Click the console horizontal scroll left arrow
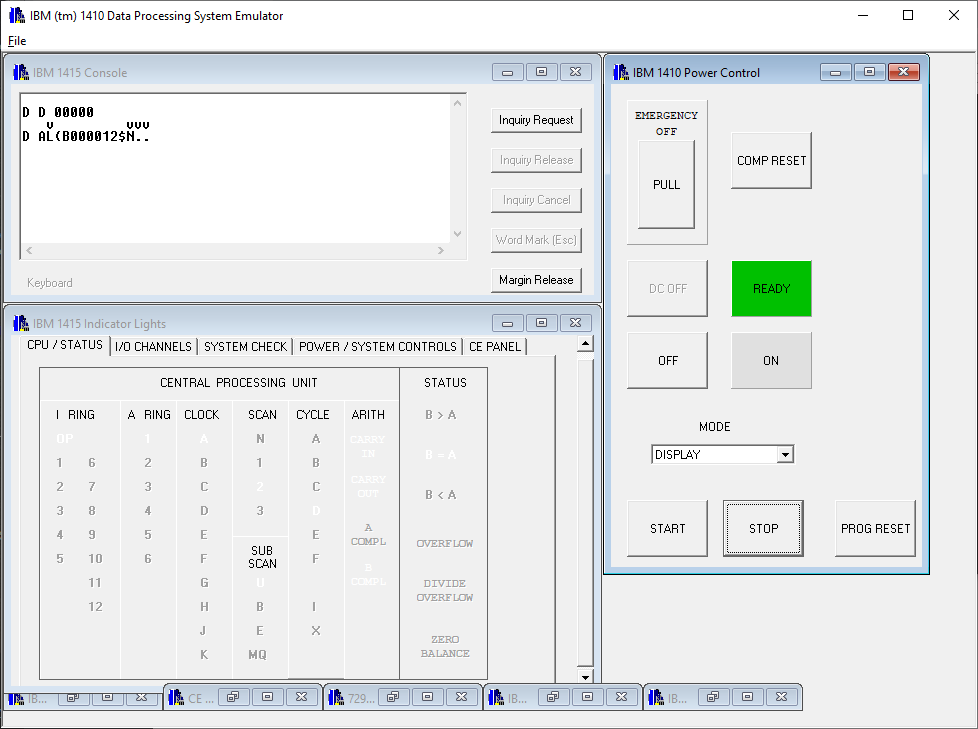This screenshot has height=729, width=978. pyautogui.click(x=29, y=251)
